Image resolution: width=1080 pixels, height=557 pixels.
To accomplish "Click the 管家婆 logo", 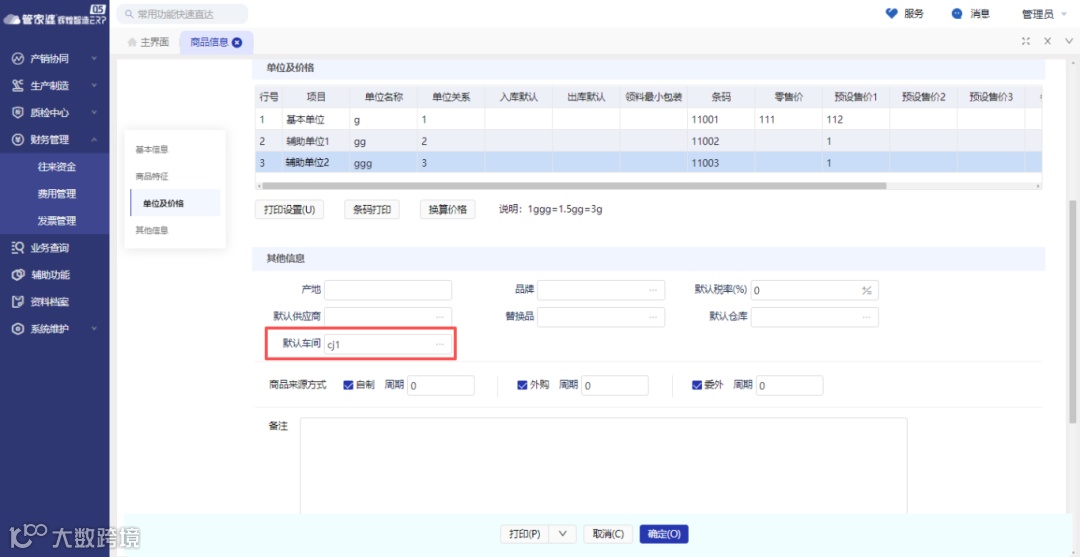I will point(55,15).
